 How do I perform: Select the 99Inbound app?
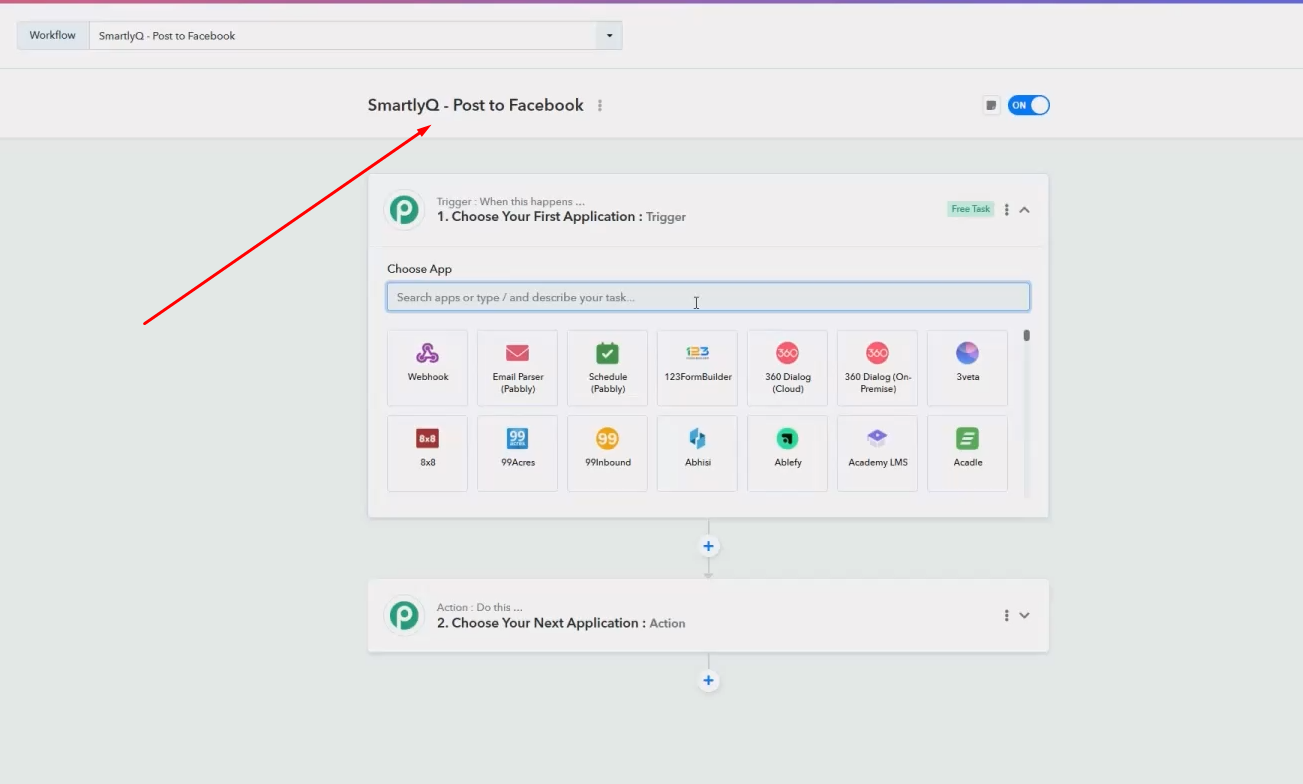[x=607, y=453]
